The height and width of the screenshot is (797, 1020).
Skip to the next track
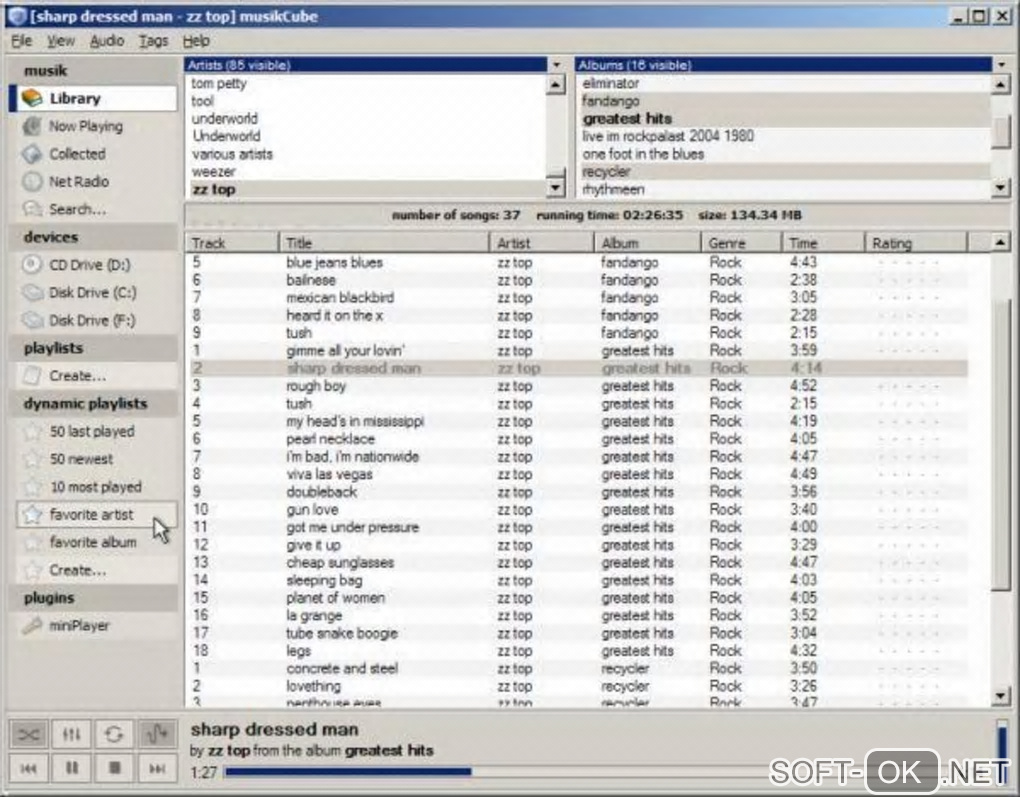point(157,768)
